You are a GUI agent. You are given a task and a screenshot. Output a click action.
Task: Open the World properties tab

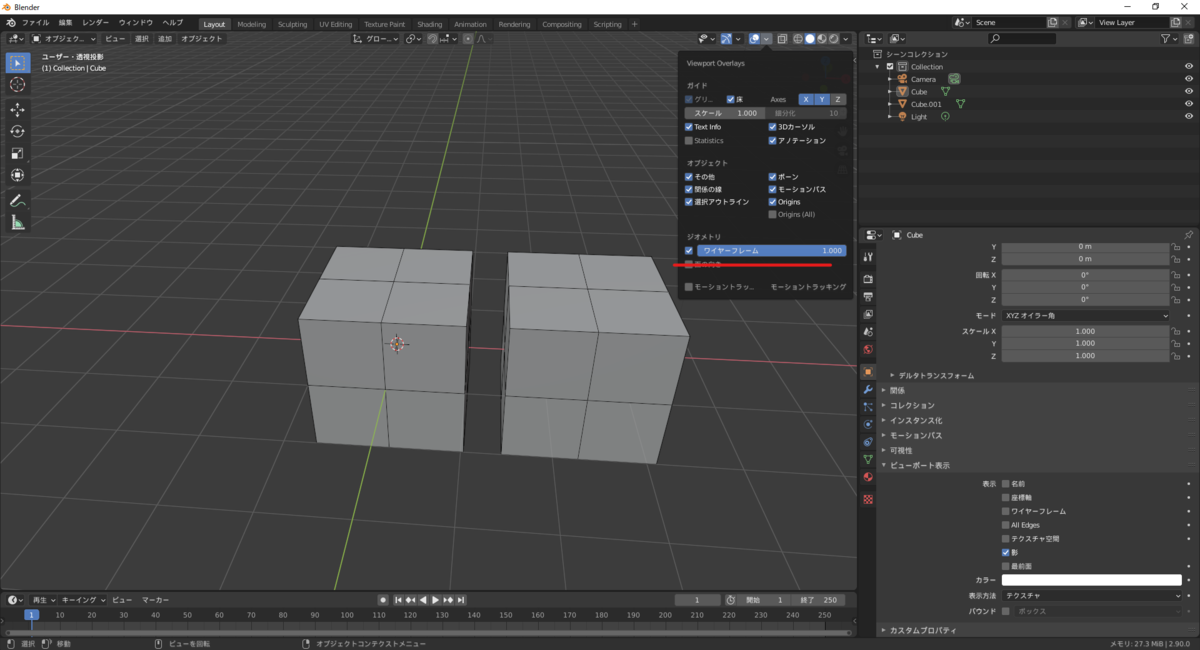868,350
